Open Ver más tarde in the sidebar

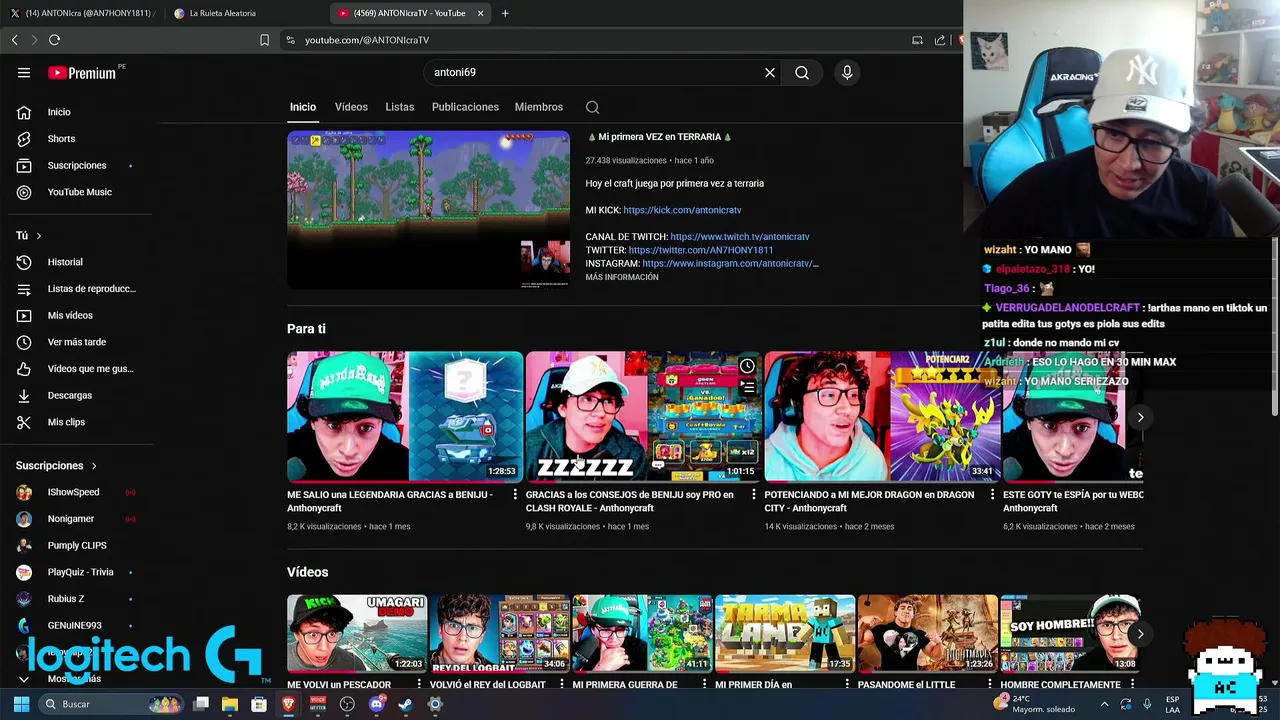[76, 342]
